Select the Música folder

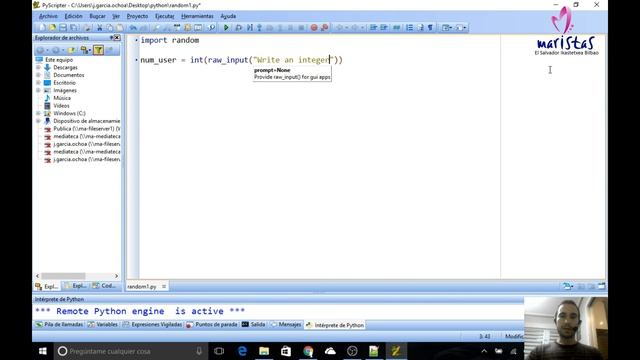tap(62, 98)
